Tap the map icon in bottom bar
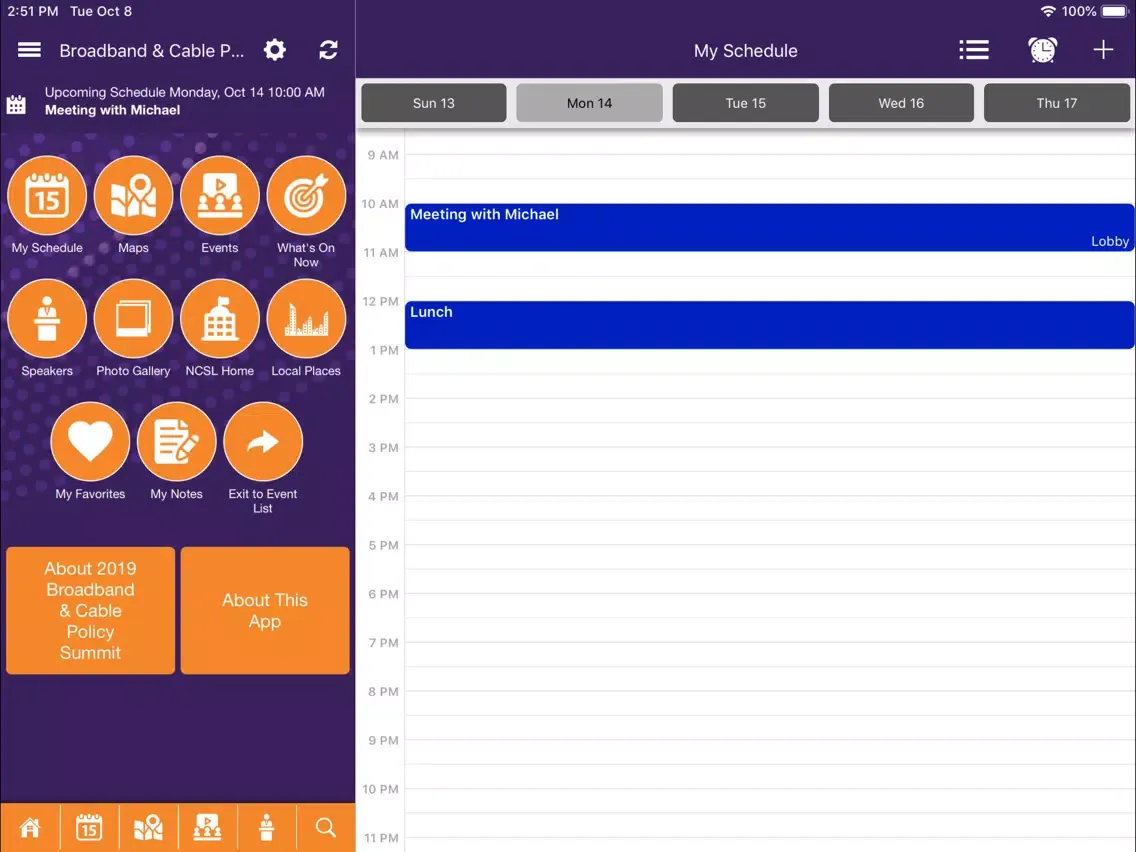1136x852 pixels. tap(149, 827)
